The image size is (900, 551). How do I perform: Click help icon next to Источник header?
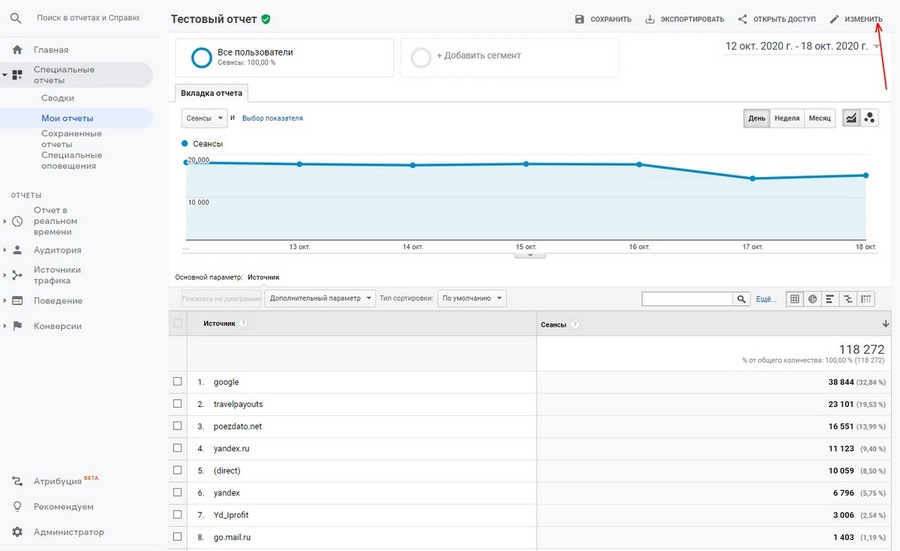coord(243,323)
